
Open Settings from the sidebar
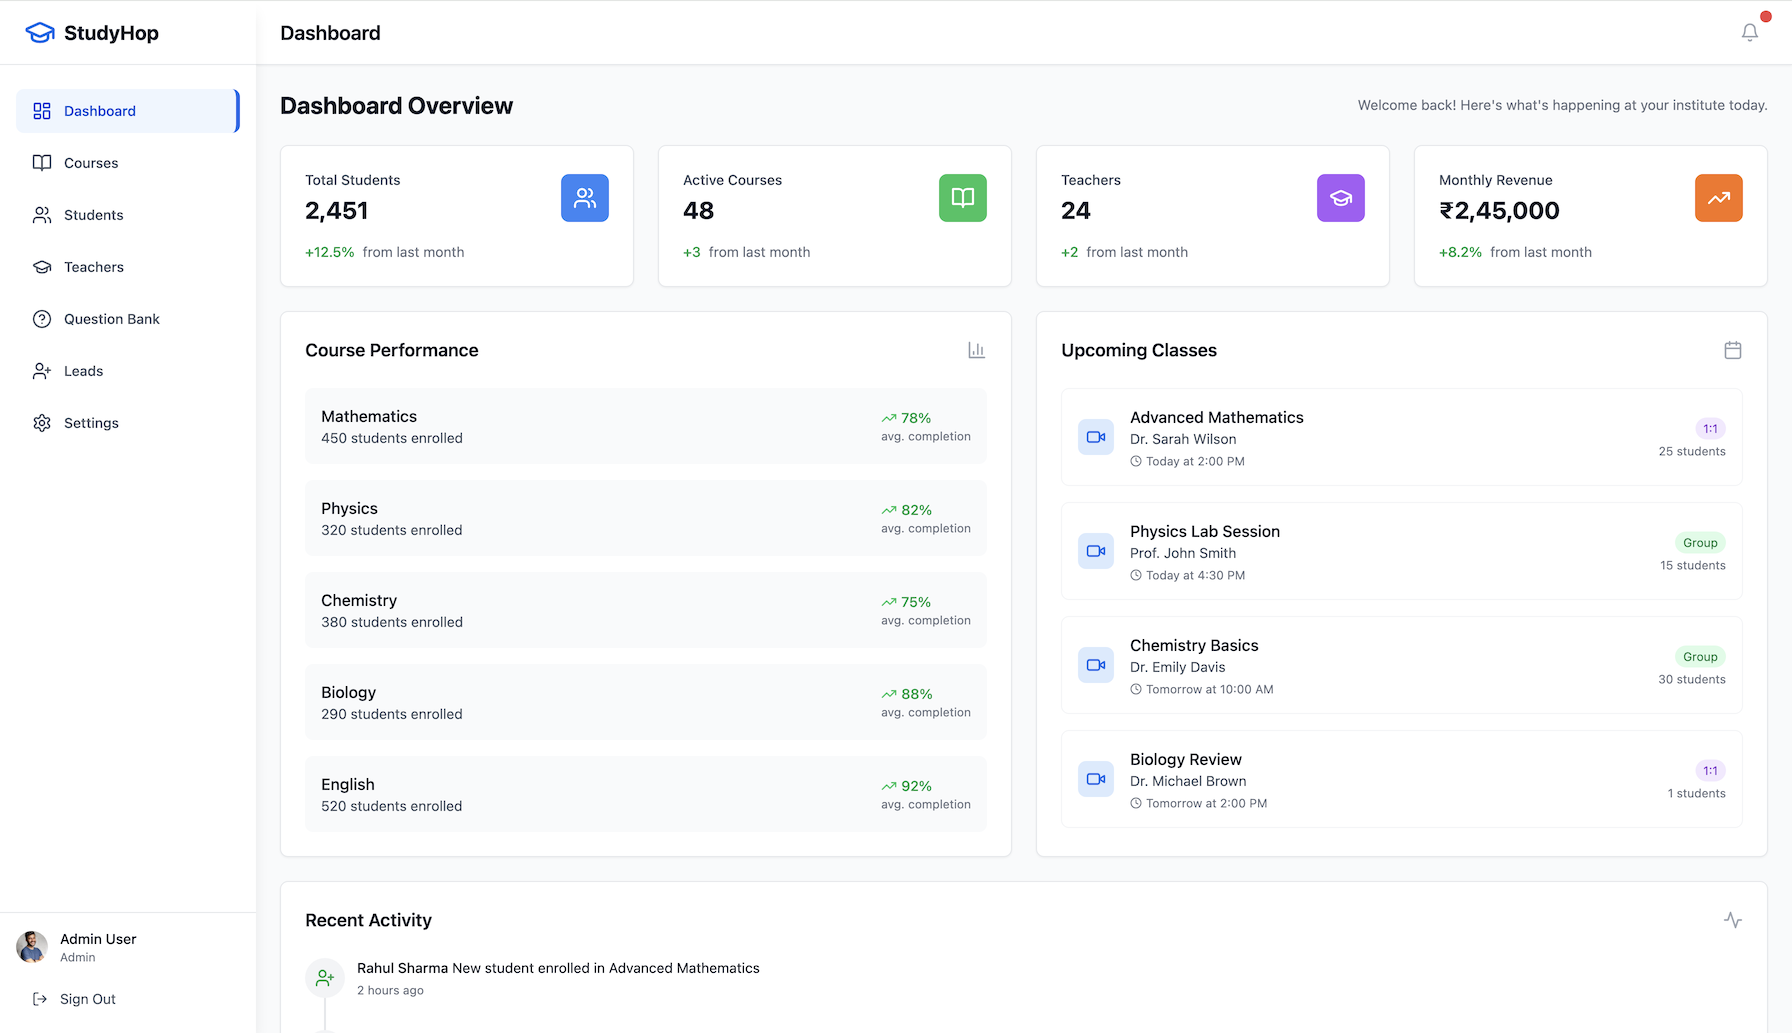[x=91, y=423]
